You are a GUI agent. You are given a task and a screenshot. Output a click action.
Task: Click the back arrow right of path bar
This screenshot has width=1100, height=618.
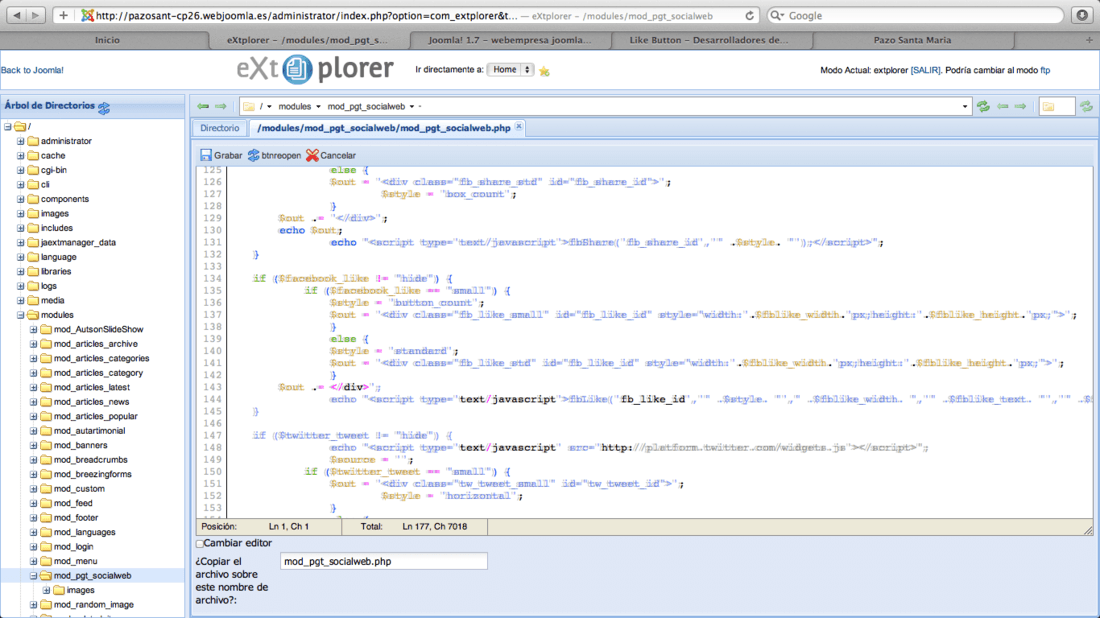pyautogui.click(x=1002, y=107)
